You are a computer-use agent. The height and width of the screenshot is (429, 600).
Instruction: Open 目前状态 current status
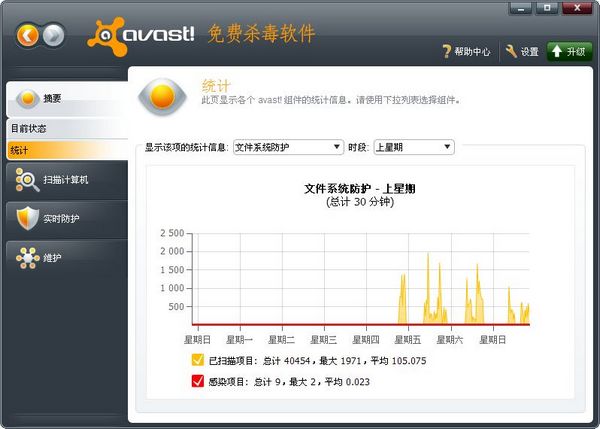click(x=67, y=129)
